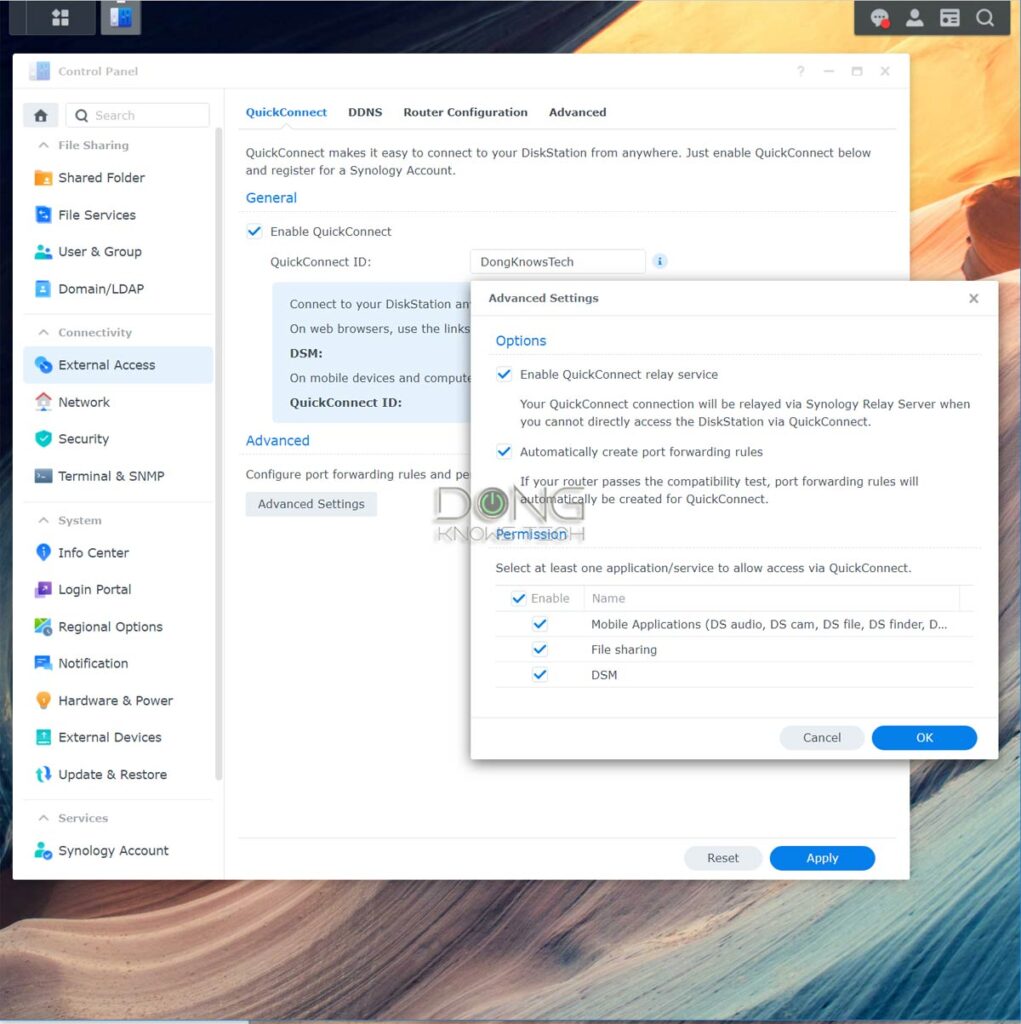
Task: Click the Control Panel help question mark
Action: (801, 71)
